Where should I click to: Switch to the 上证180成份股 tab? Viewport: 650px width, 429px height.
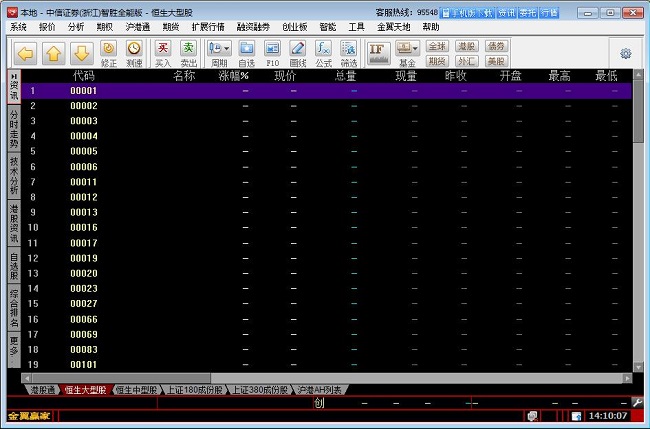(x=194, y=390)
